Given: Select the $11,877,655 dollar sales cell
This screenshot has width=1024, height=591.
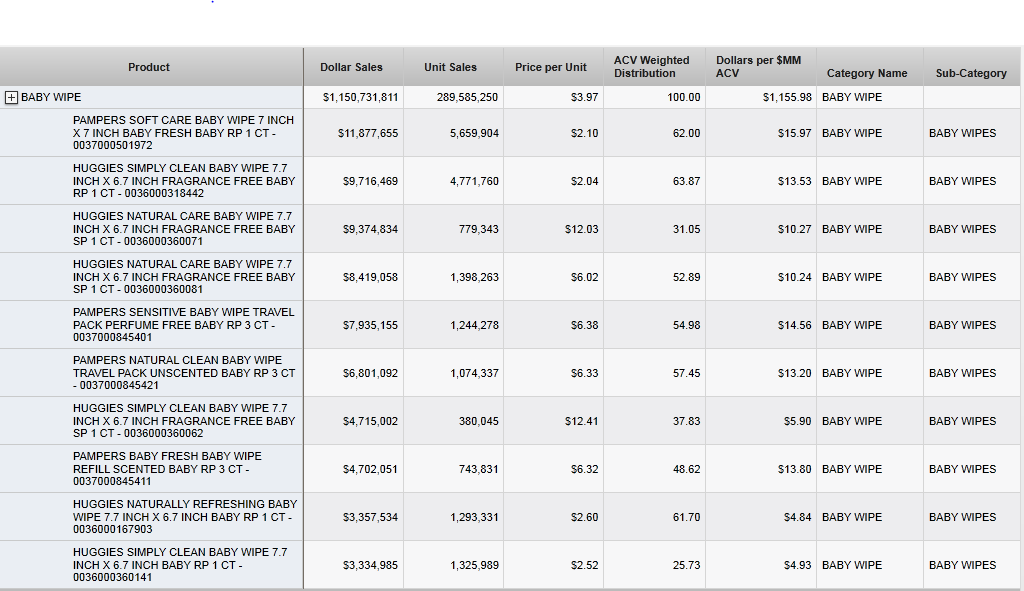Looking at the screenshot, I should click(370, 133).
